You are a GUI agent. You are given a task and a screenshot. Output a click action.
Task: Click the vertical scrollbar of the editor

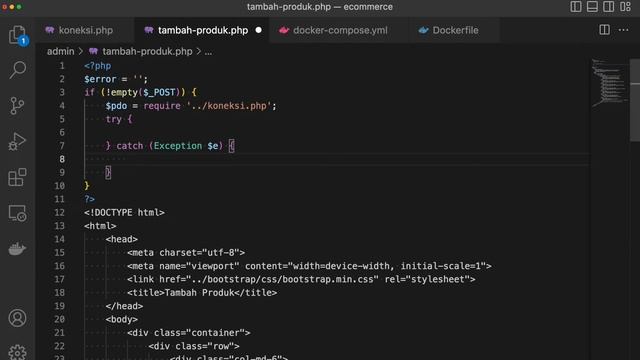(635, 100)
